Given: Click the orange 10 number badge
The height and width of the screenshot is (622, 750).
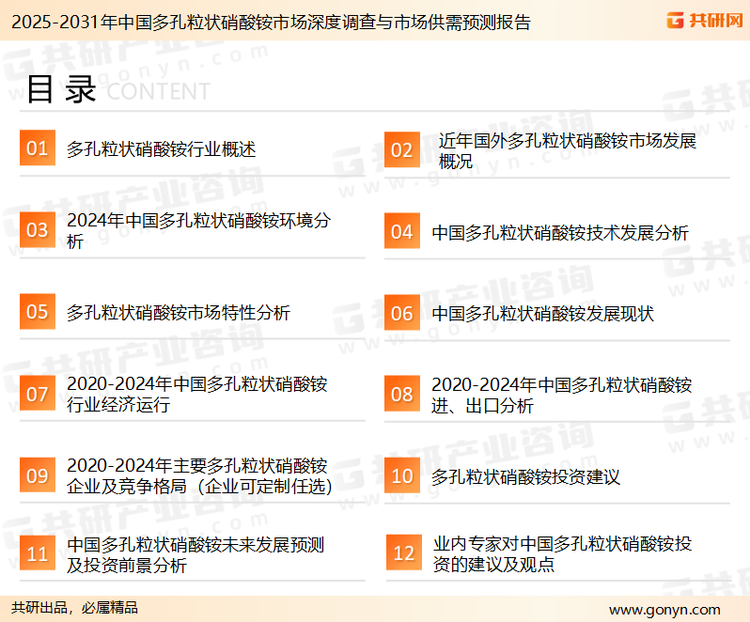Looking at the screenshot, I should tap(402, 476).
